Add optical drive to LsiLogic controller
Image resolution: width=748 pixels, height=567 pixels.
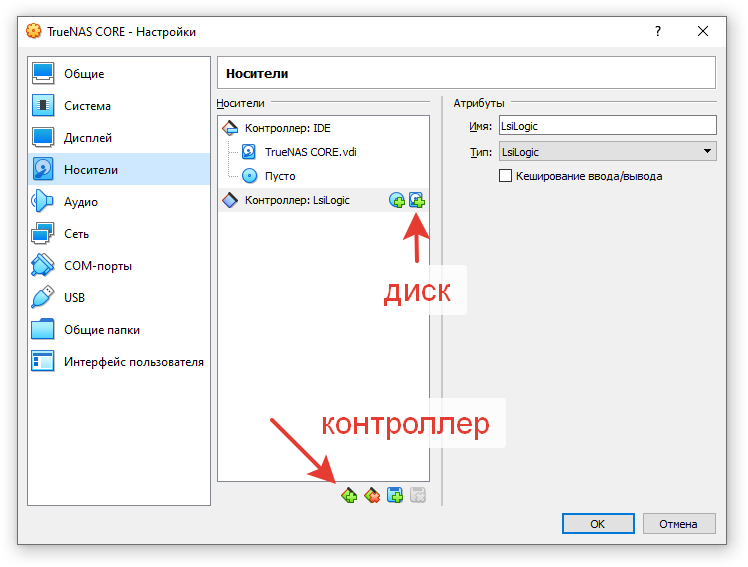396,200
